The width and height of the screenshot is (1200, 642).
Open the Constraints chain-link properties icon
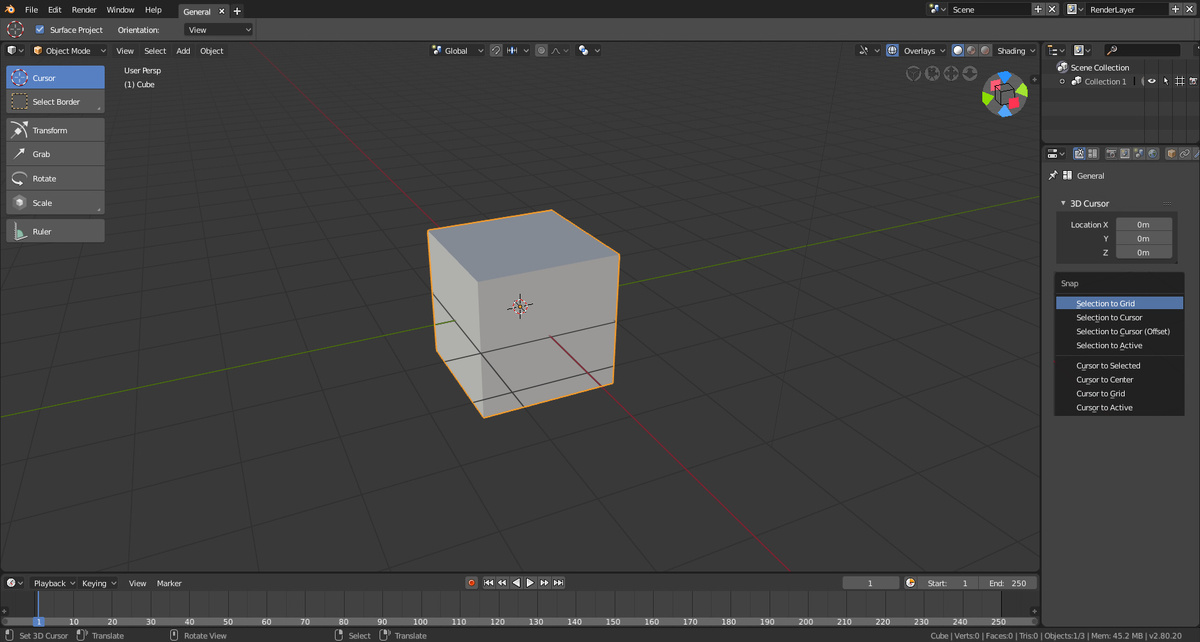coord(1185,153)
